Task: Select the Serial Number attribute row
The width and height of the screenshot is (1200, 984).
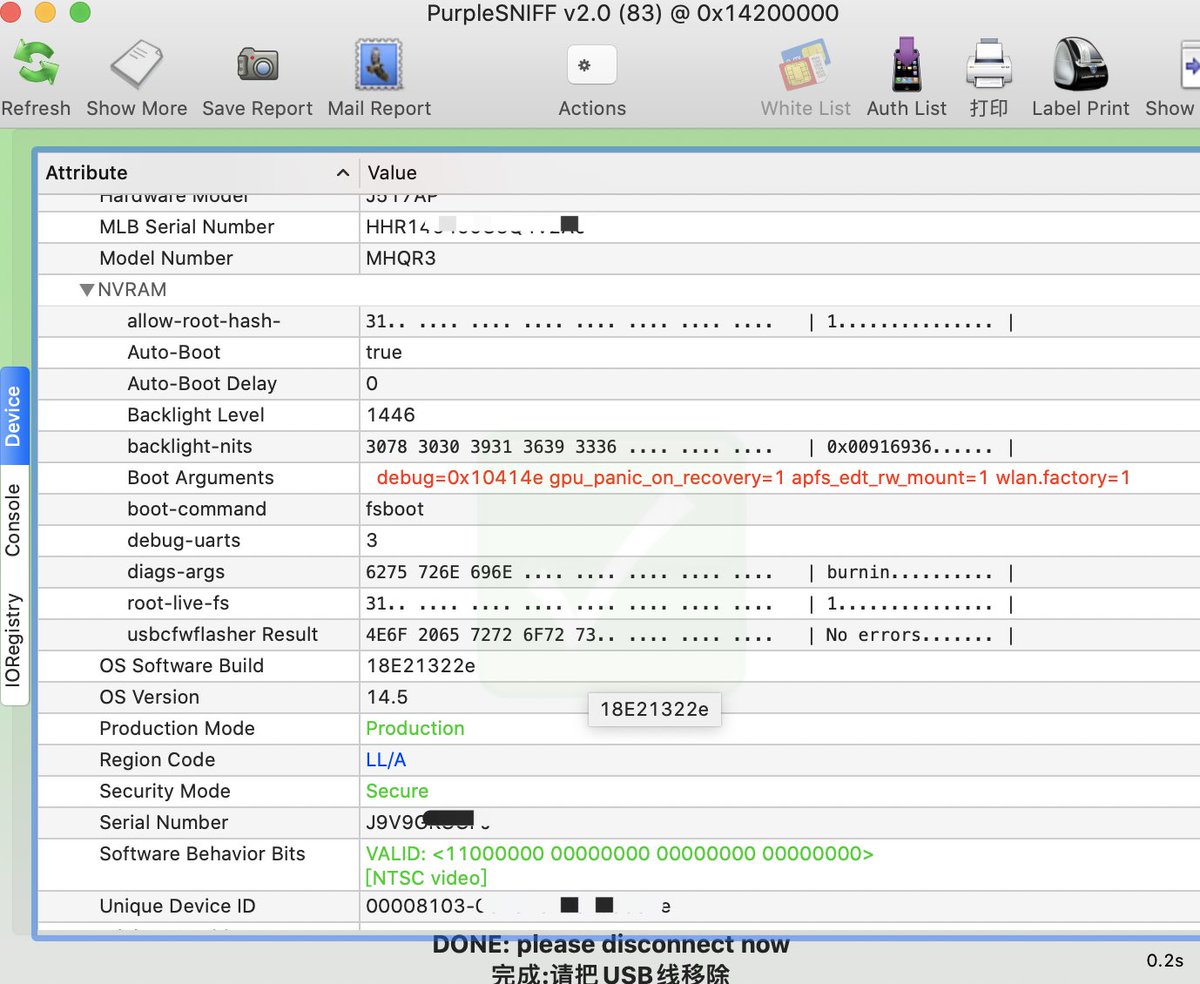Action: tap(619, 822)
